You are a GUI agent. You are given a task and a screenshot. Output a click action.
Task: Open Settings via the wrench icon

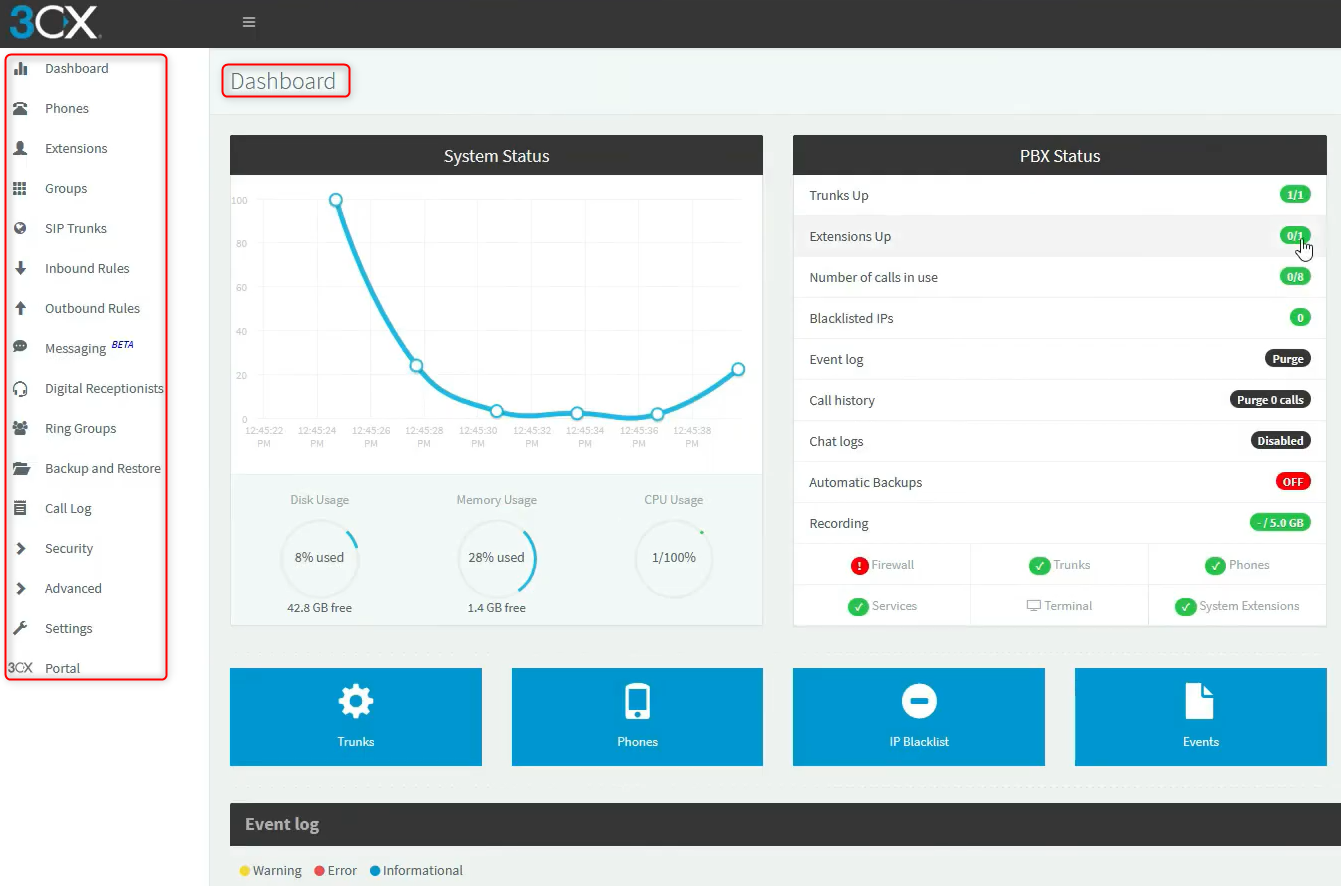(24, 628)
